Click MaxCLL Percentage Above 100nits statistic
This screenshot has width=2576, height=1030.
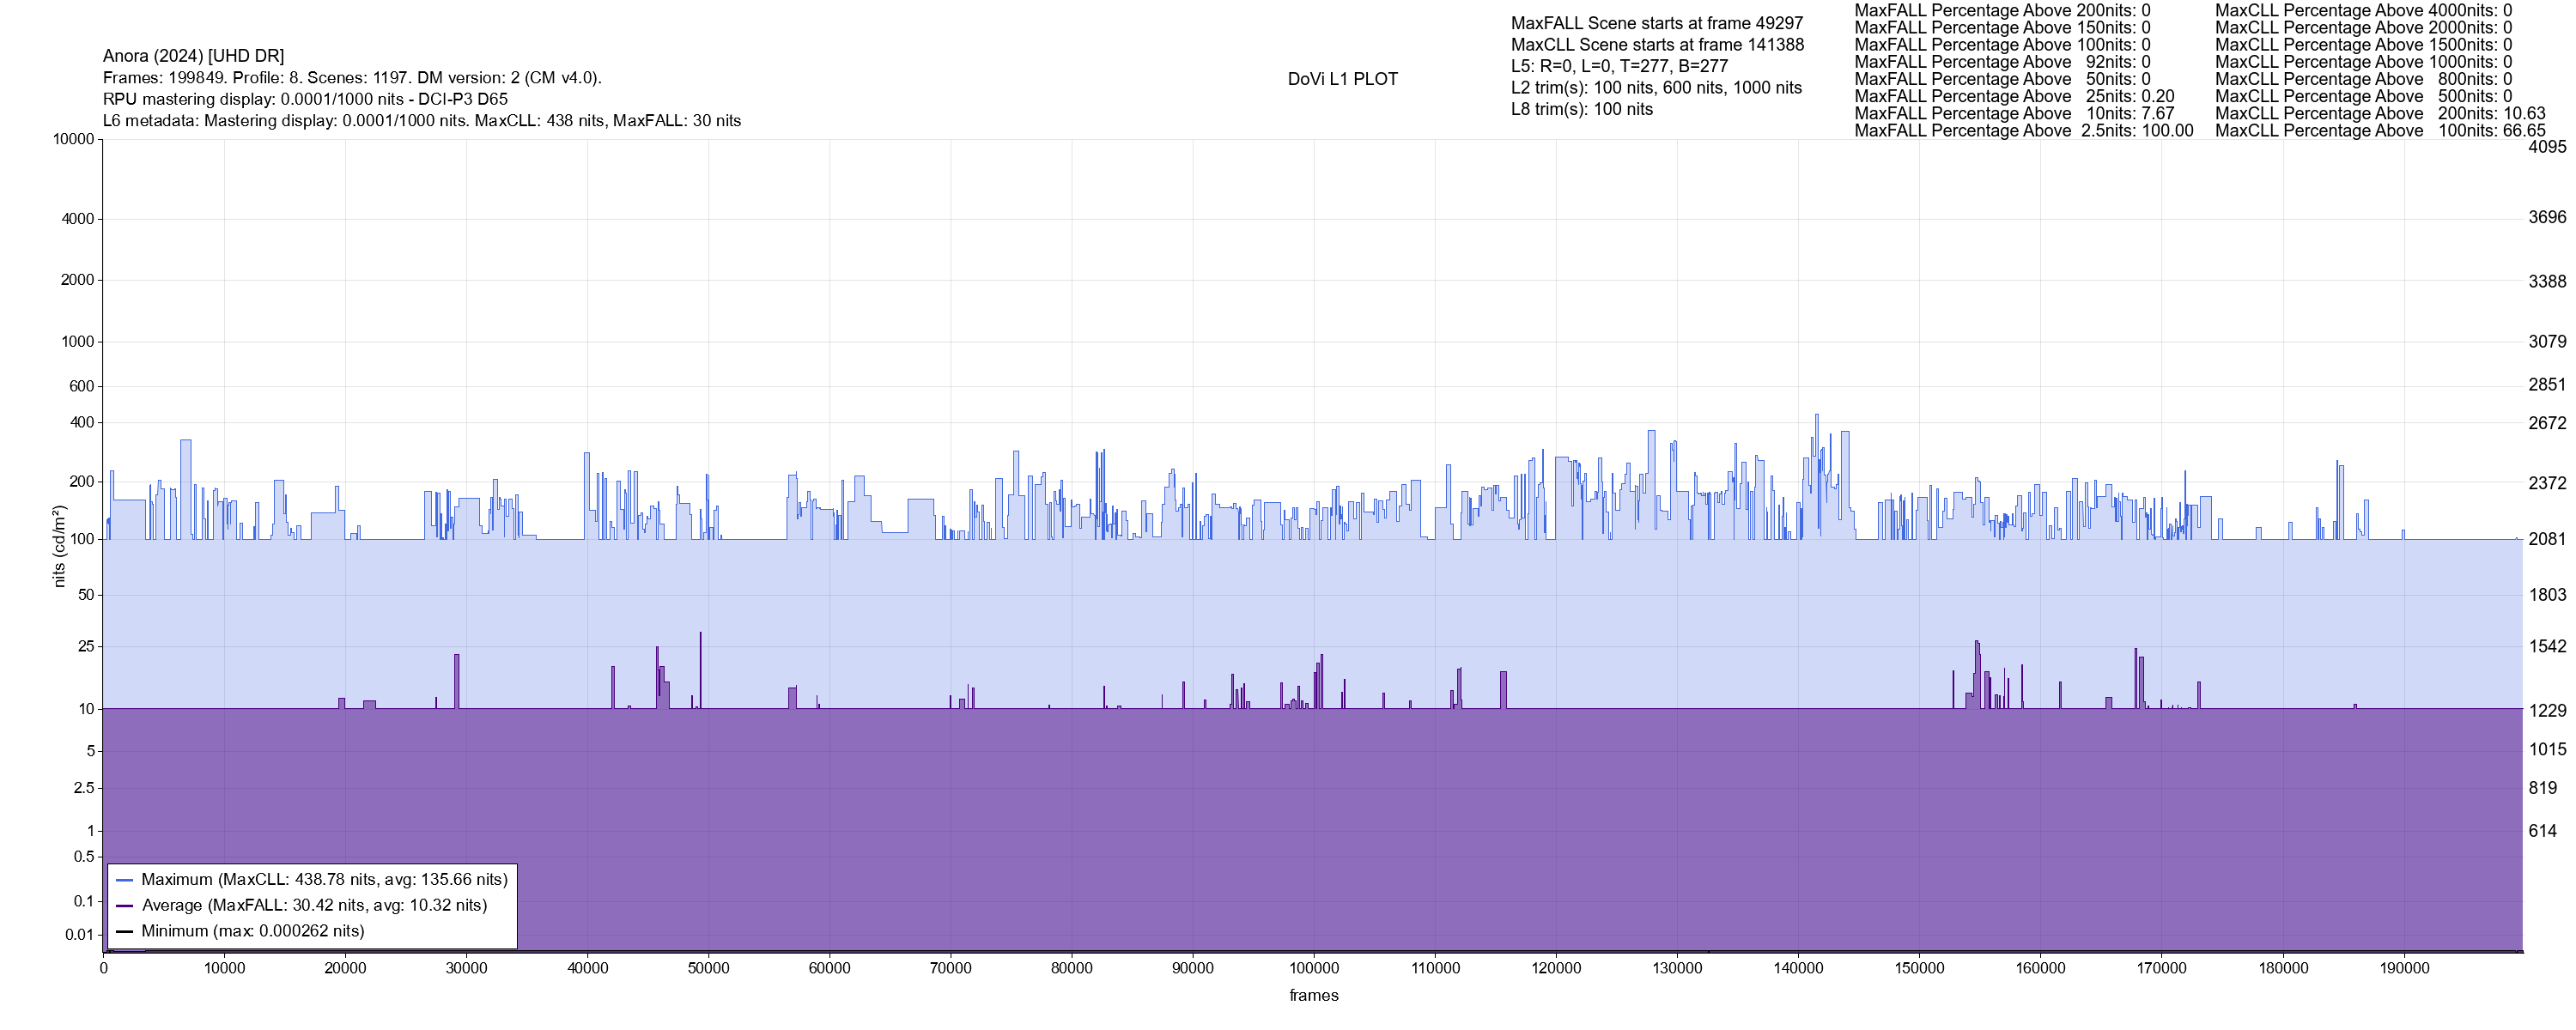[x=2380, y=131]
